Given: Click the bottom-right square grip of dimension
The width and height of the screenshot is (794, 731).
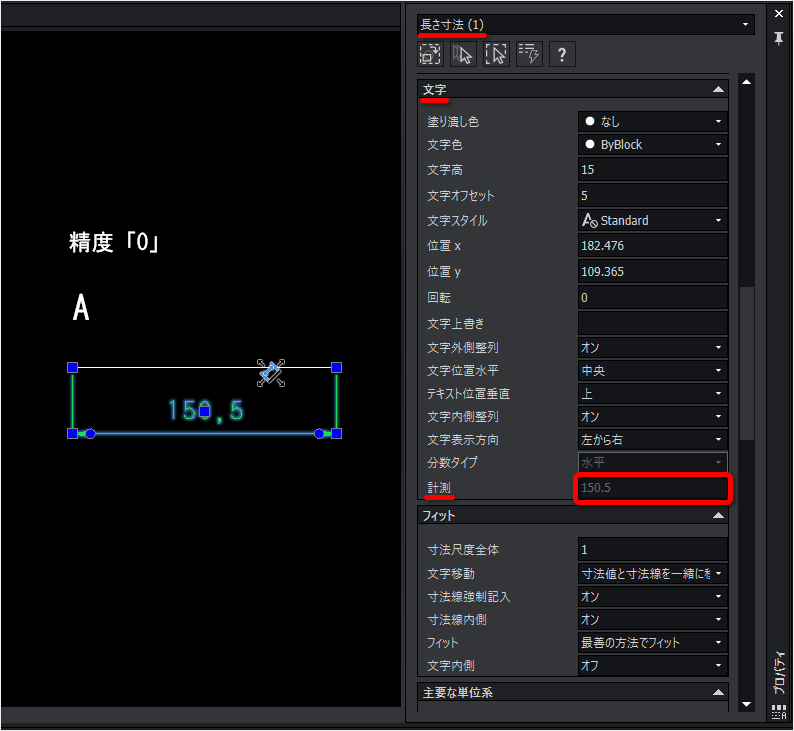Looking at the screenshot, I should click(x=336, y=433).
